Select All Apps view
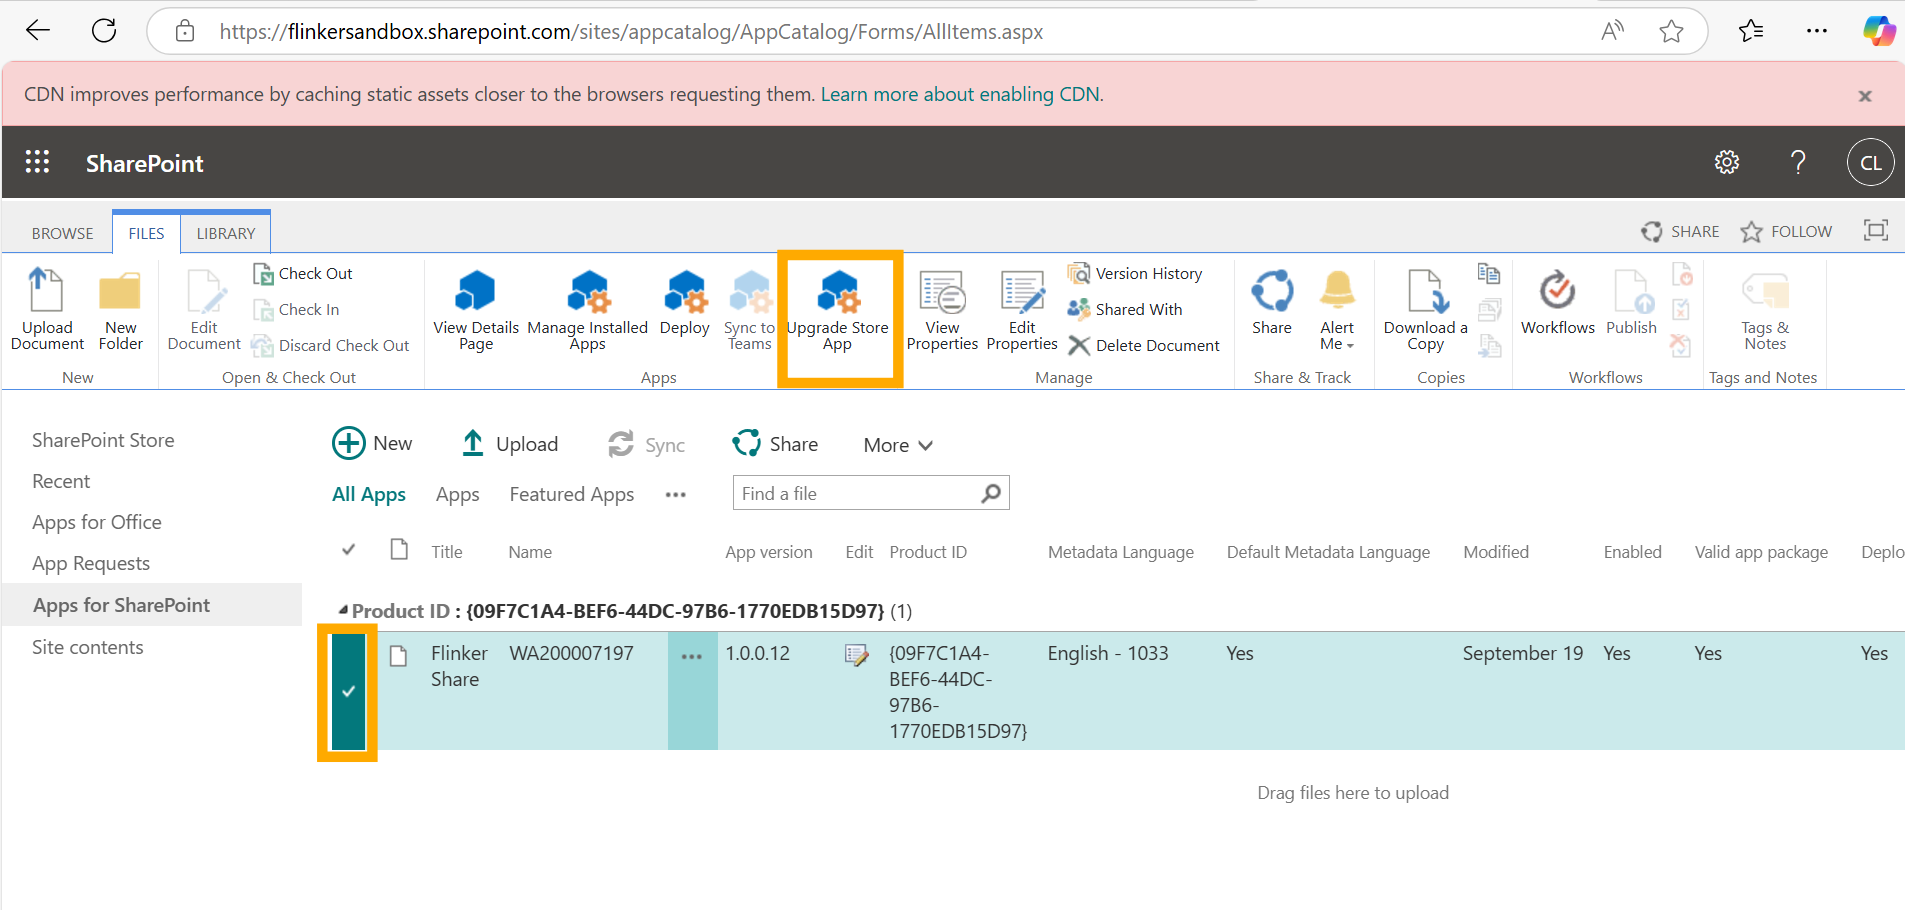Screen dimensions: 1905x910 point(369,494)
